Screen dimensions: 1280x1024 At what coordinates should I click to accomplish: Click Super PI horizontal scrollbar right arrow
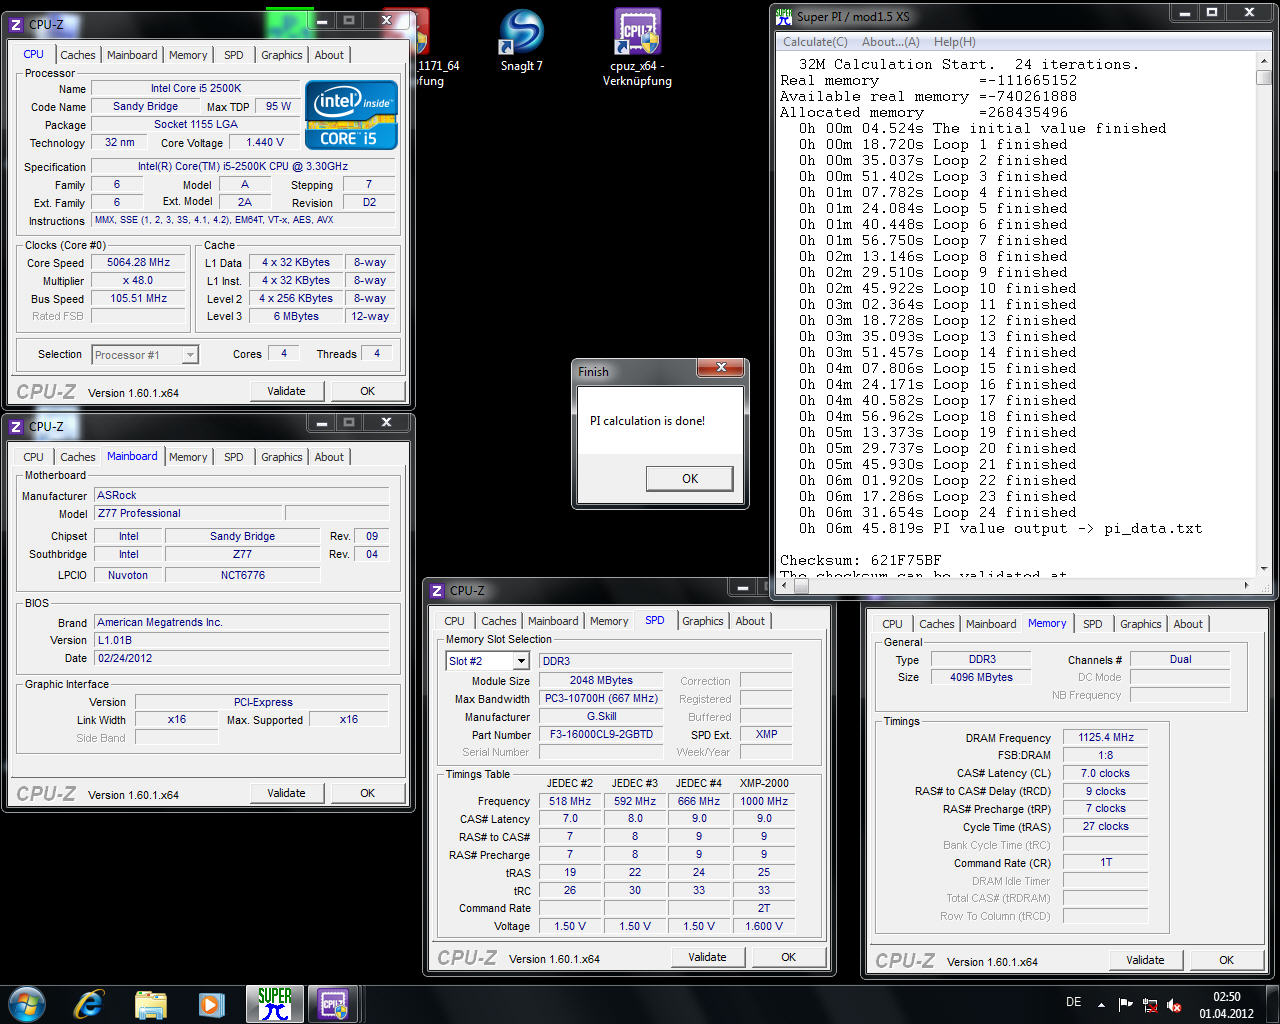click(1246, 585)
